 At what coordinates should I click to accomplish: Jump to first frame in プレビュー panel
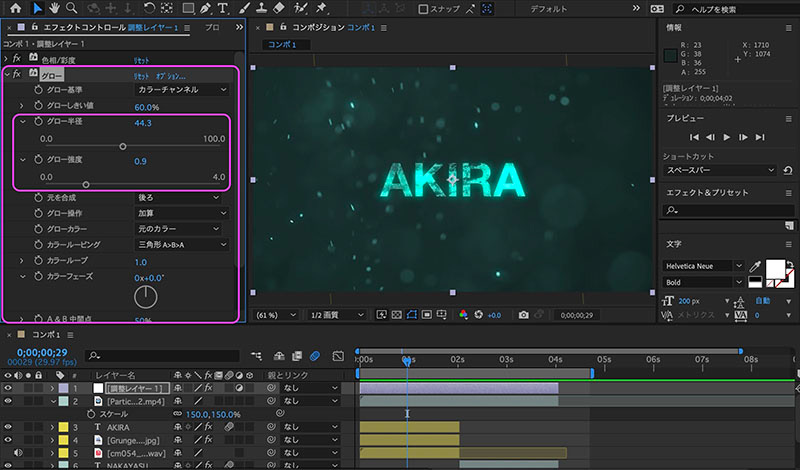click(x=694, y=137)
